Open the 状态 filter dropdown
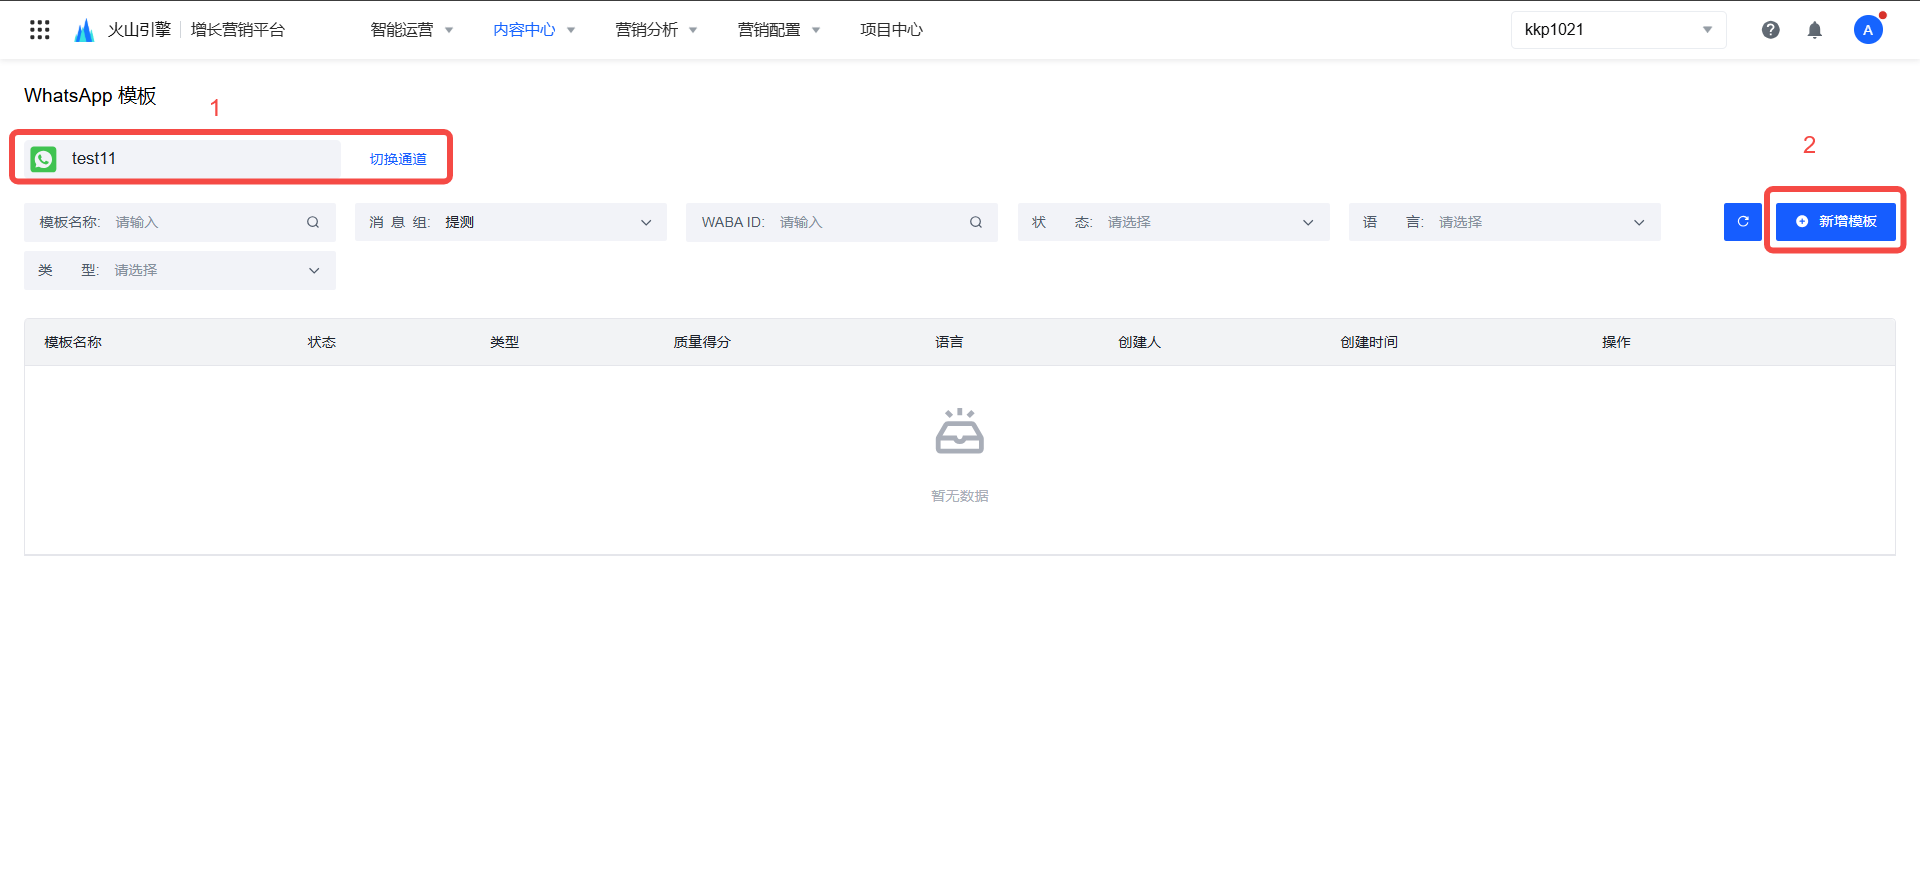Viewport: 1920px width, 878px height. click(x=1306, y=222)
